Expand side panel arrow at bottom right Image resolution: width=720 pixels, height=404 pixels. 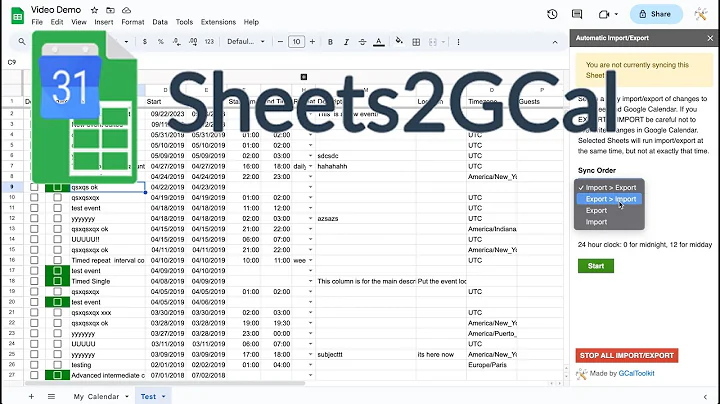click(705, 397)
